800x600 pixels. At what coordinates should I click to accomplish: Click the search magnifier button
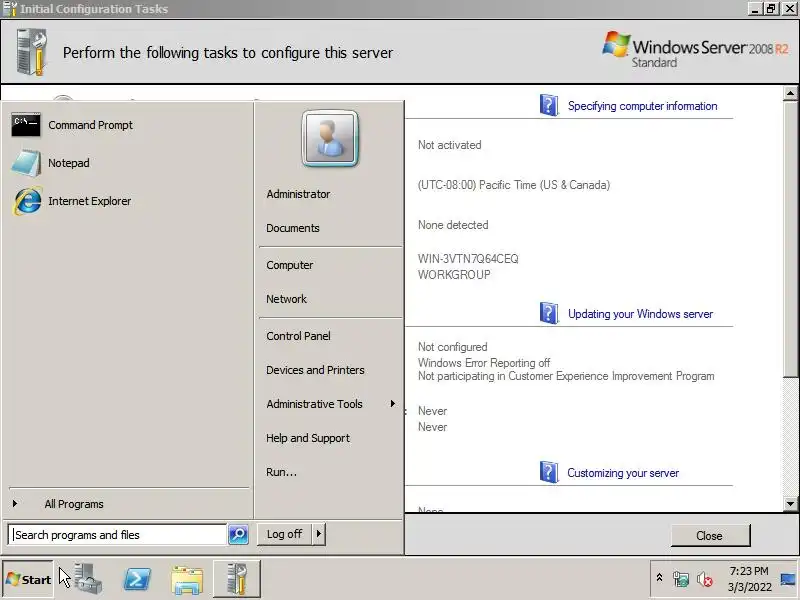click(x=238, y=535)
